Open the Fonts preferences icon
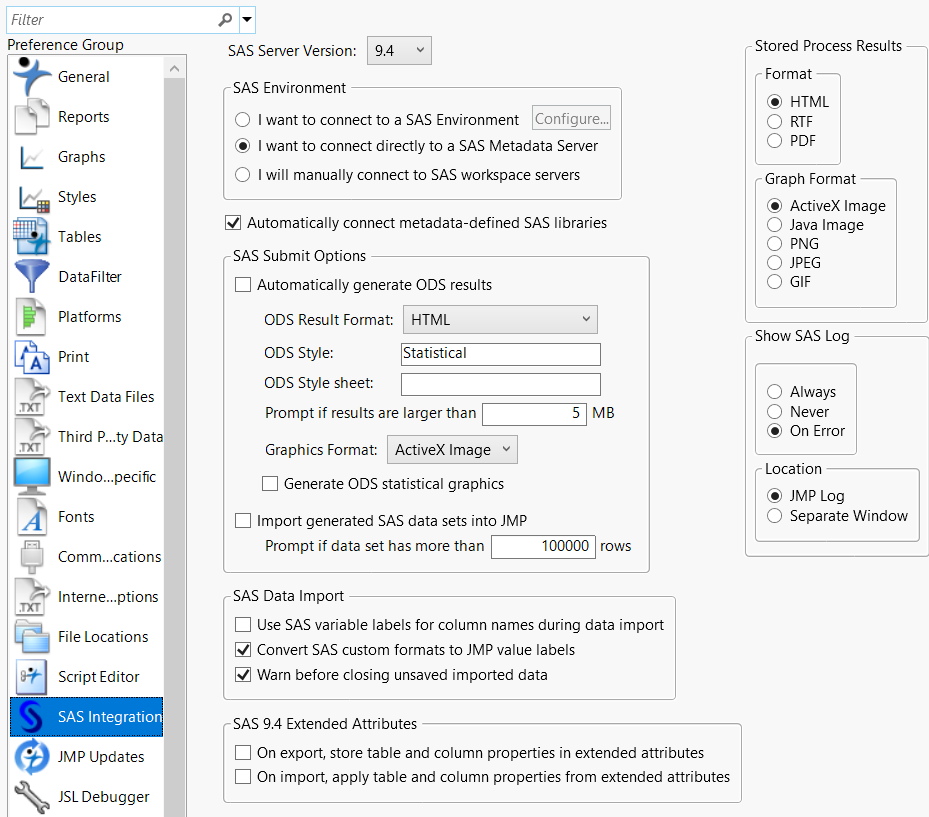Viewport: 929px width, 817px height. pyautogui.click(x=32, y=517)
